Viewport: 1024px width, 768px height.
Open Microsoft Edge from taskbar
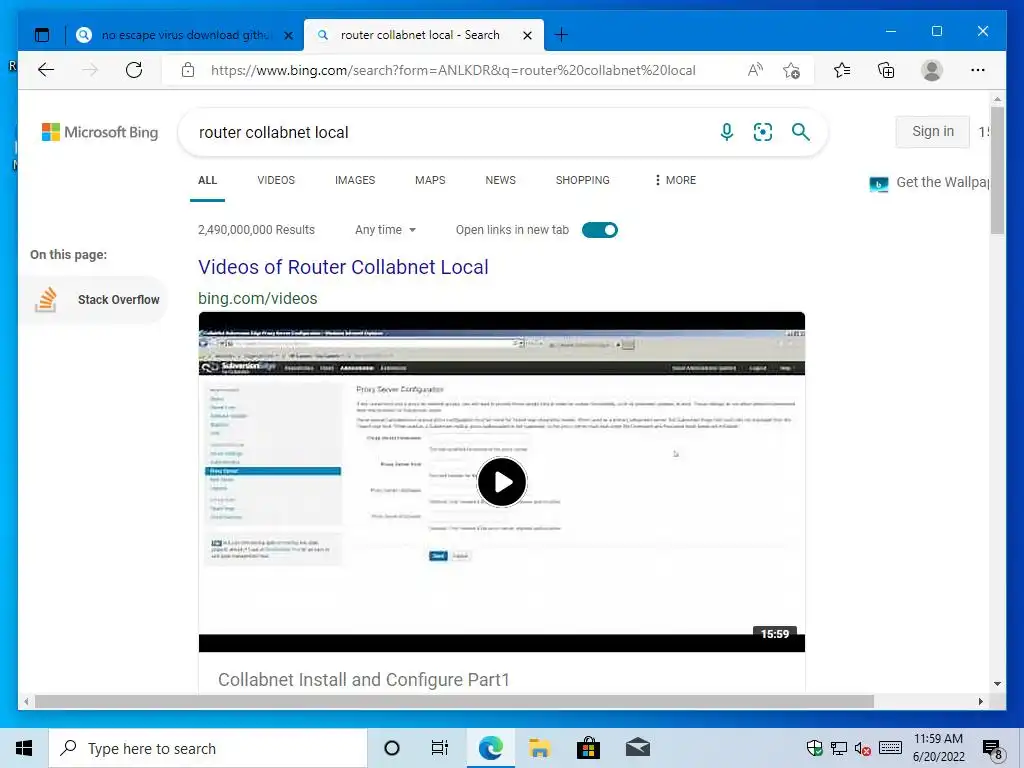coord(490,748)
